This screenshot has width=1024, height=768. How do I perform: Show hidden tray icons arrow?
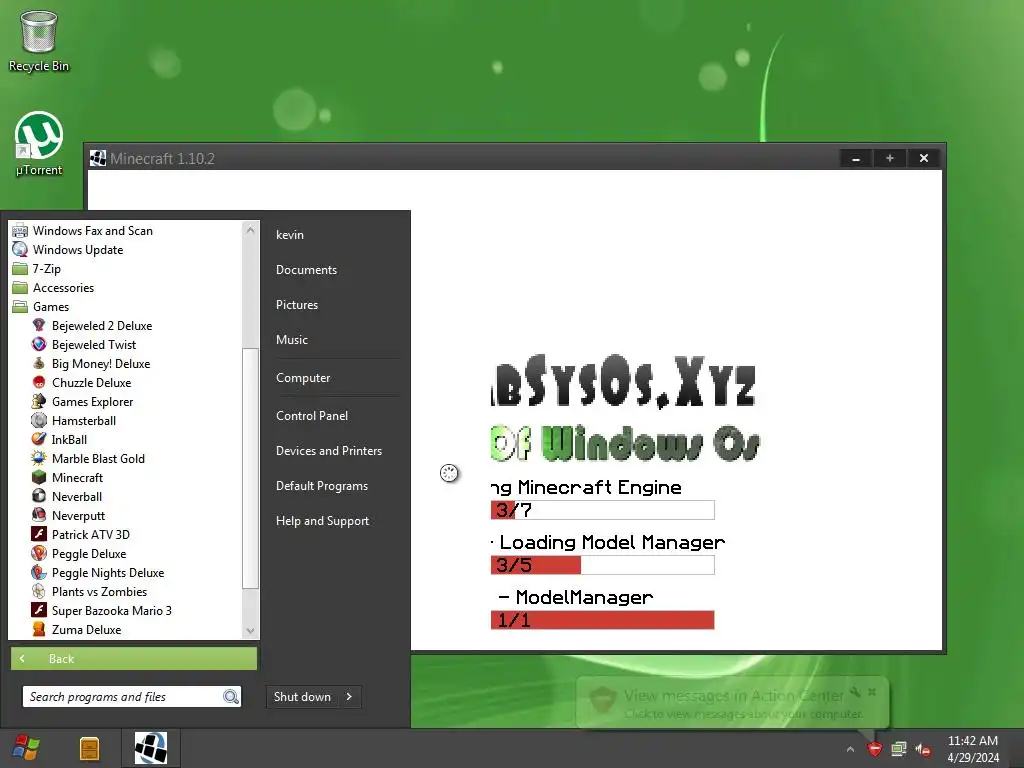pos(850,749)
